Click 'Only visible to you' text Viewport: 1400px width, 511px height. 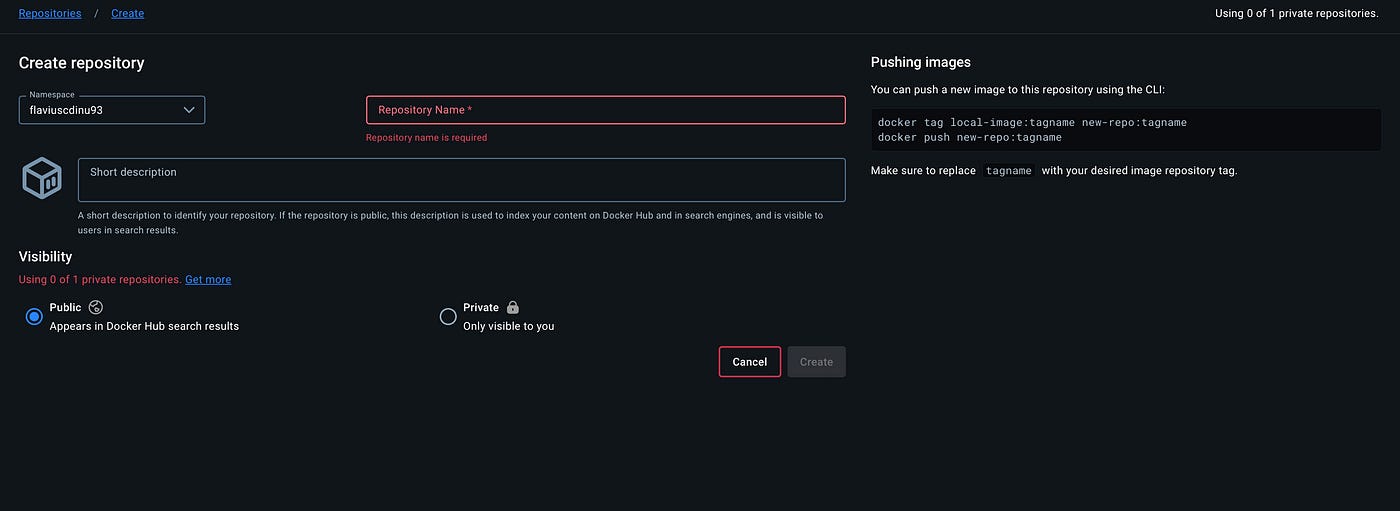[508, 326]
